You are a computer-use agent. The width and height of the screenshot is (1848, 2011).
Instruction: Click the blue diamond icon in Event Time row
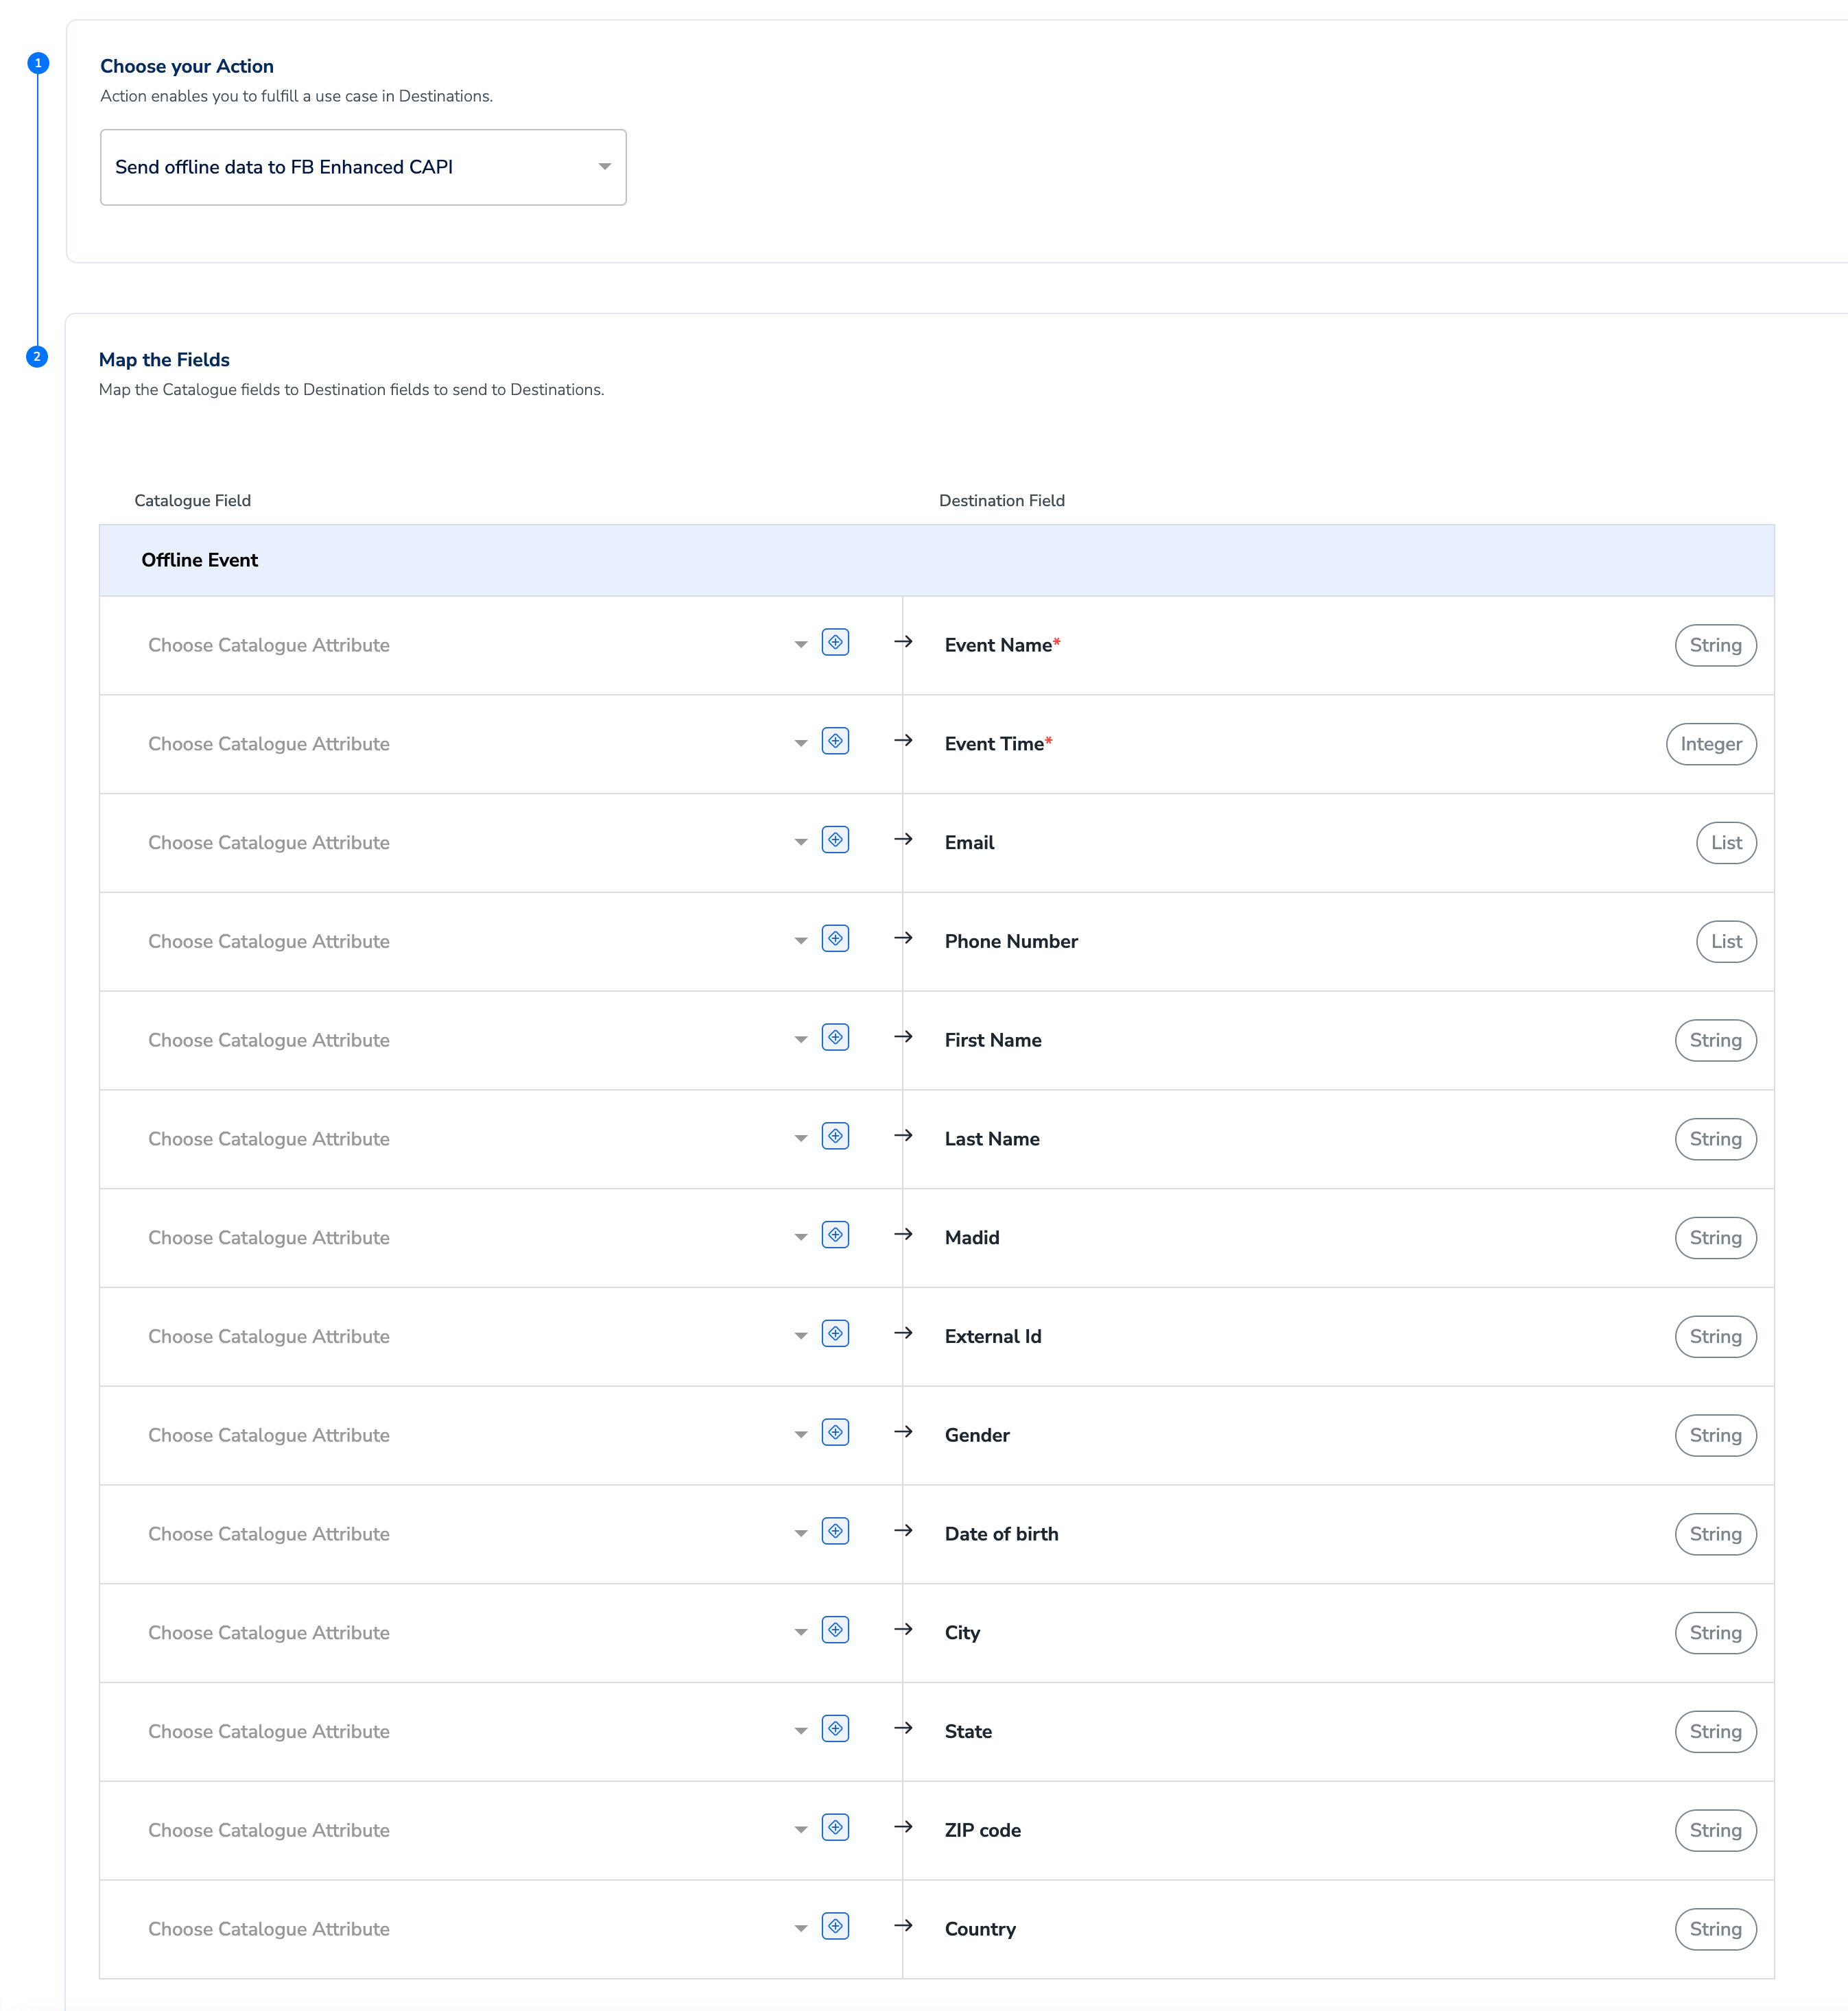tap(835, 741)
